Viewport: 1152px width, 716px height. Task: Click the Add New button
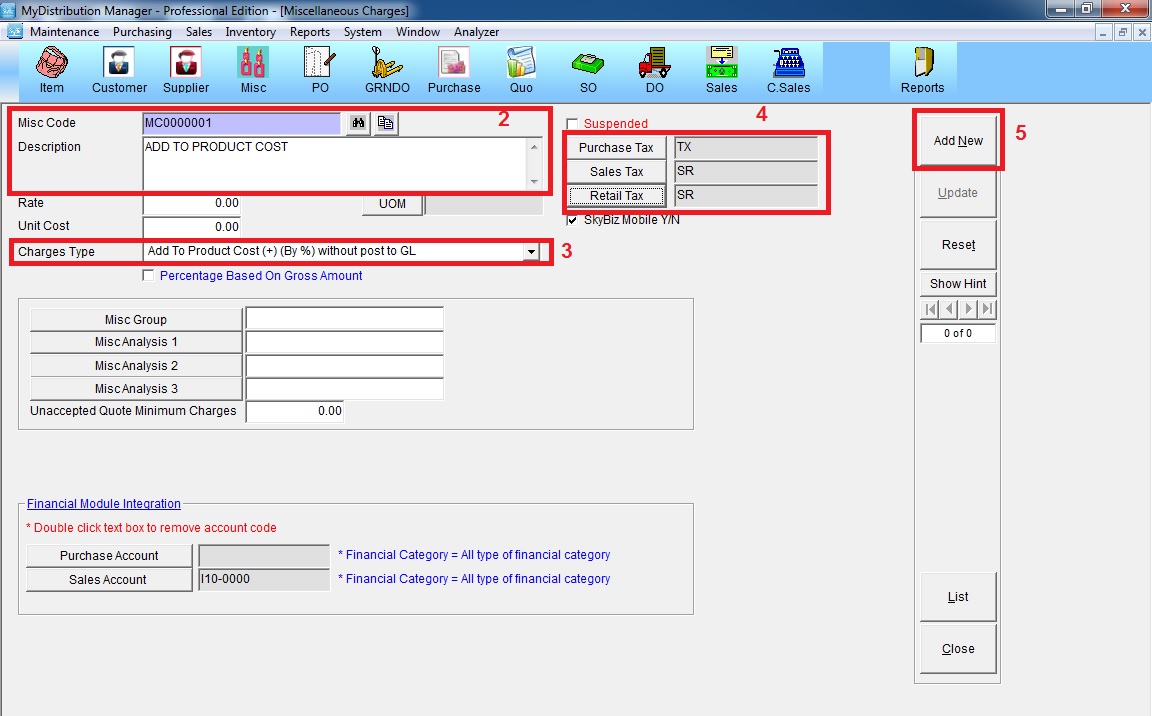click(x=958, y=141)
